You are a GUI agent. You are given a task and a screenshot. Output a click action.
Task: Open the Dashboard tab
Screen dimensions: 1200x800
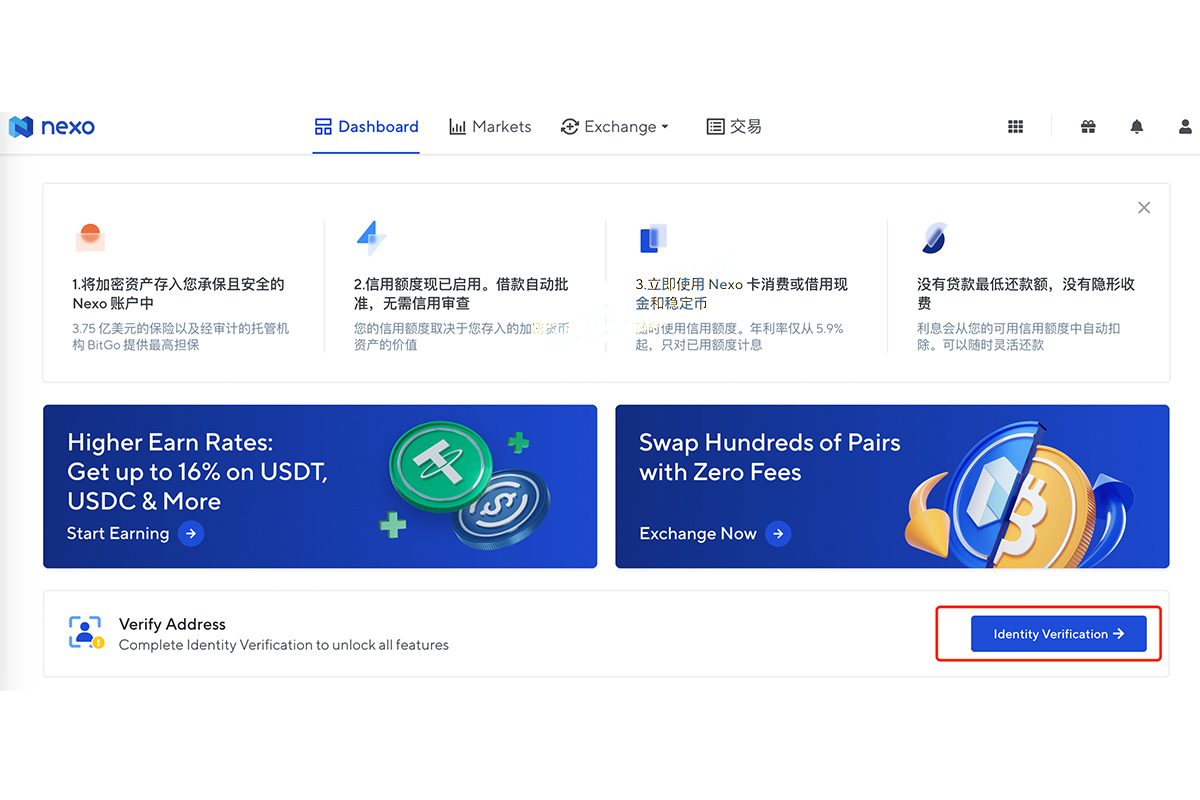pyautogui.click(x=366, y=127)
